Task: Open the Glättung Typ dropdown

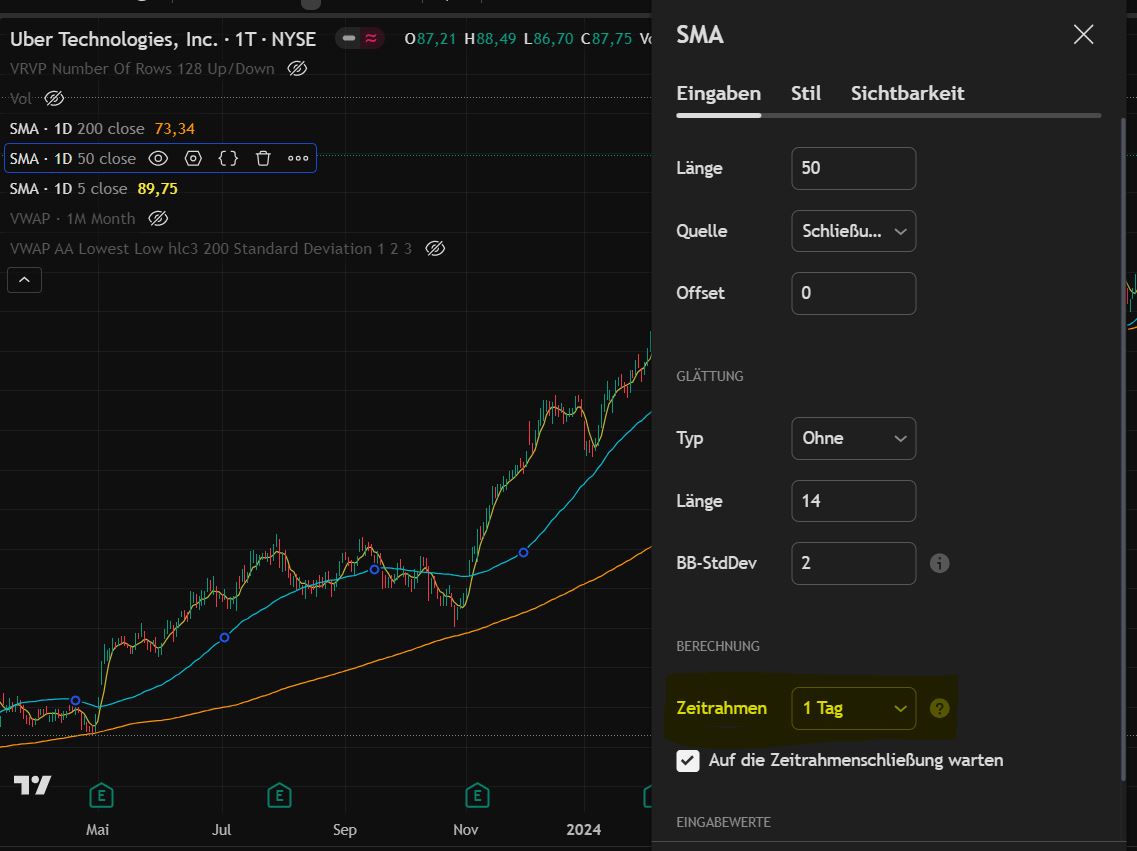Action: pos(853,439)
